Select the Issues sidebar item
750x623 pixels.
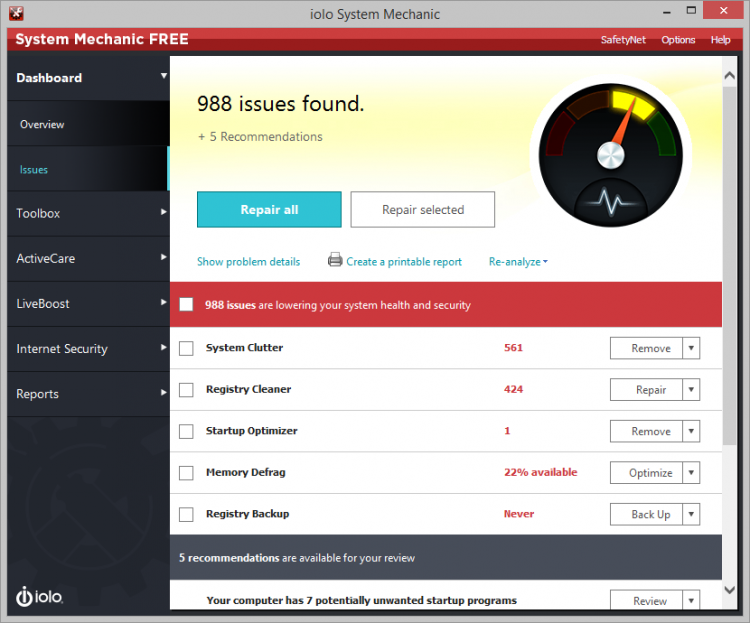[x=88, y=169]
